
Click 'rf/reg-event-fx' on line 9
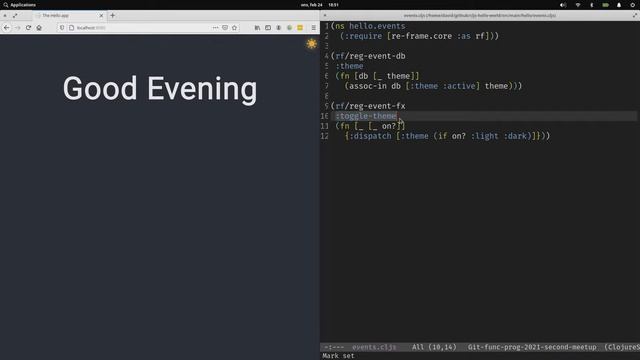coord(370,106)
